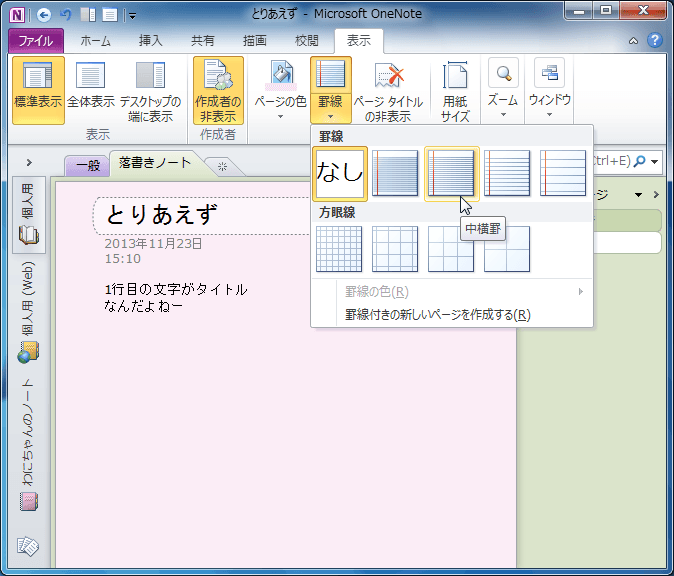Click the OneNote application icon in title bar
The image size is (674, 576).
(x=17, y=15)
